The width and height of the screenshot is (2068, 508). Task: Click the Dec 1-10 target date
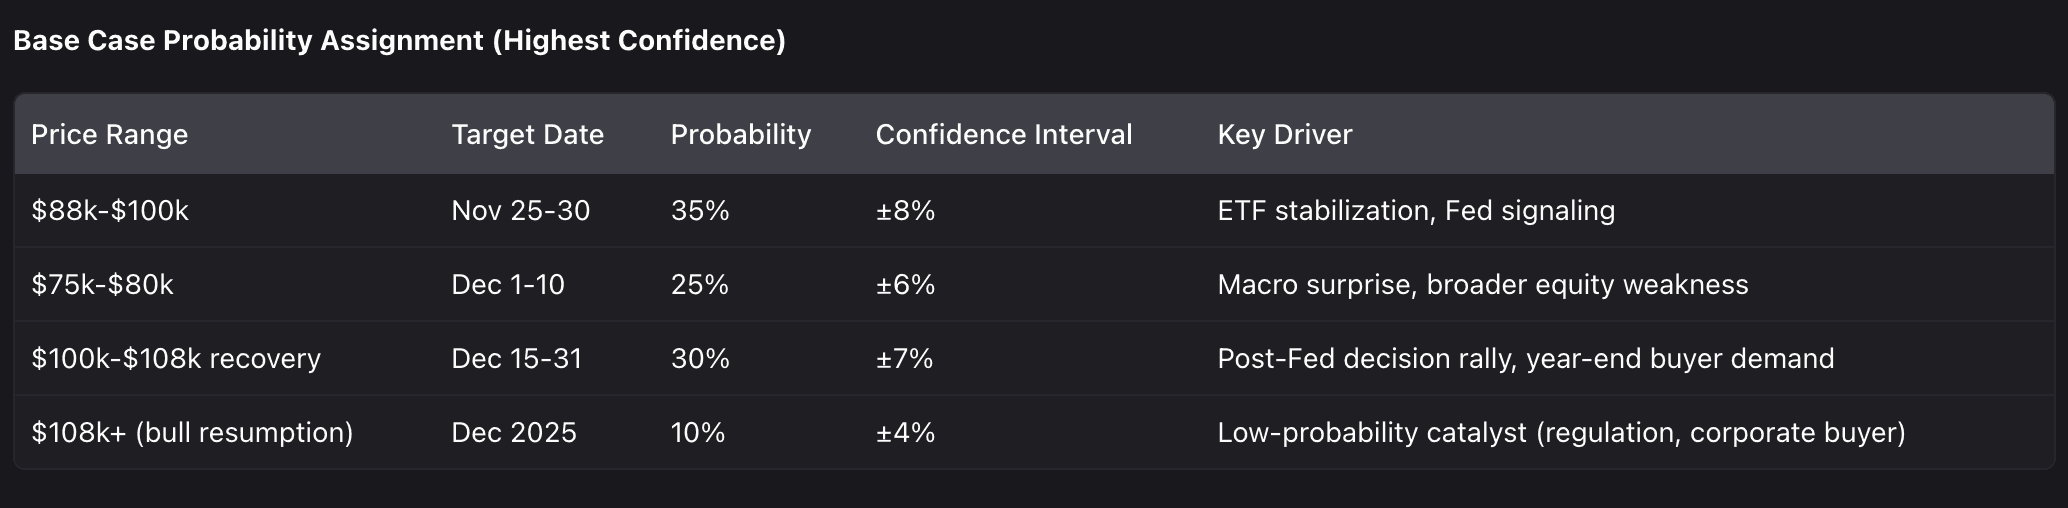click(x=507, y=285)
